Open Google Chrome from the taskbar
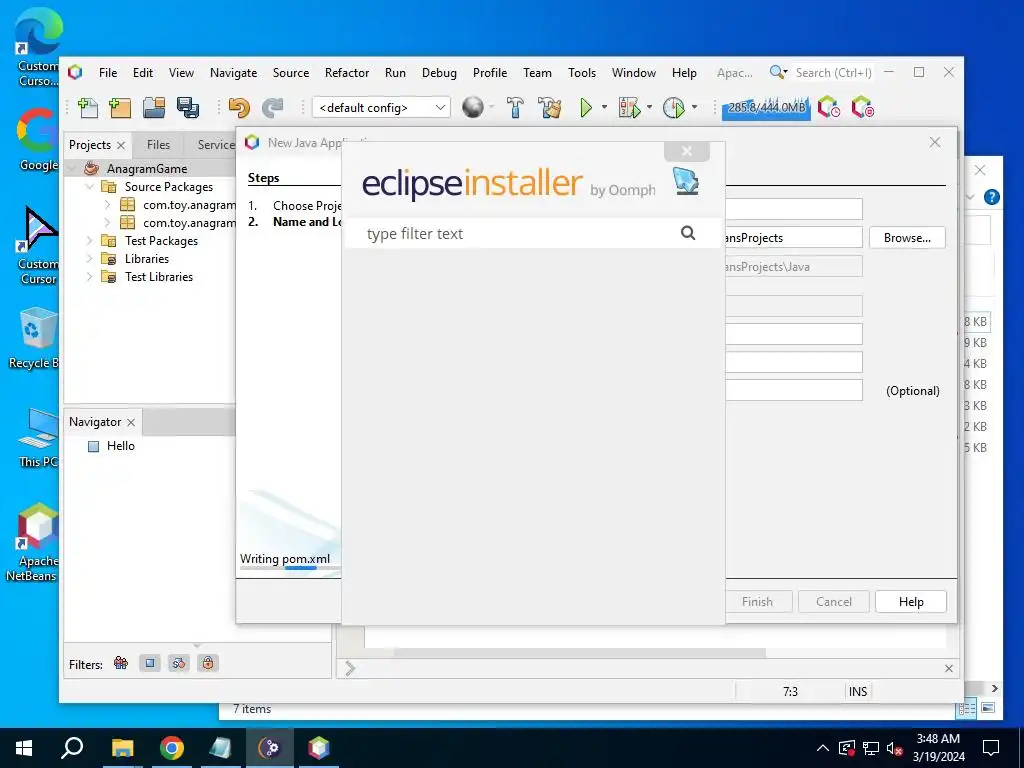1024x768 pixels. tap(172, 748)
